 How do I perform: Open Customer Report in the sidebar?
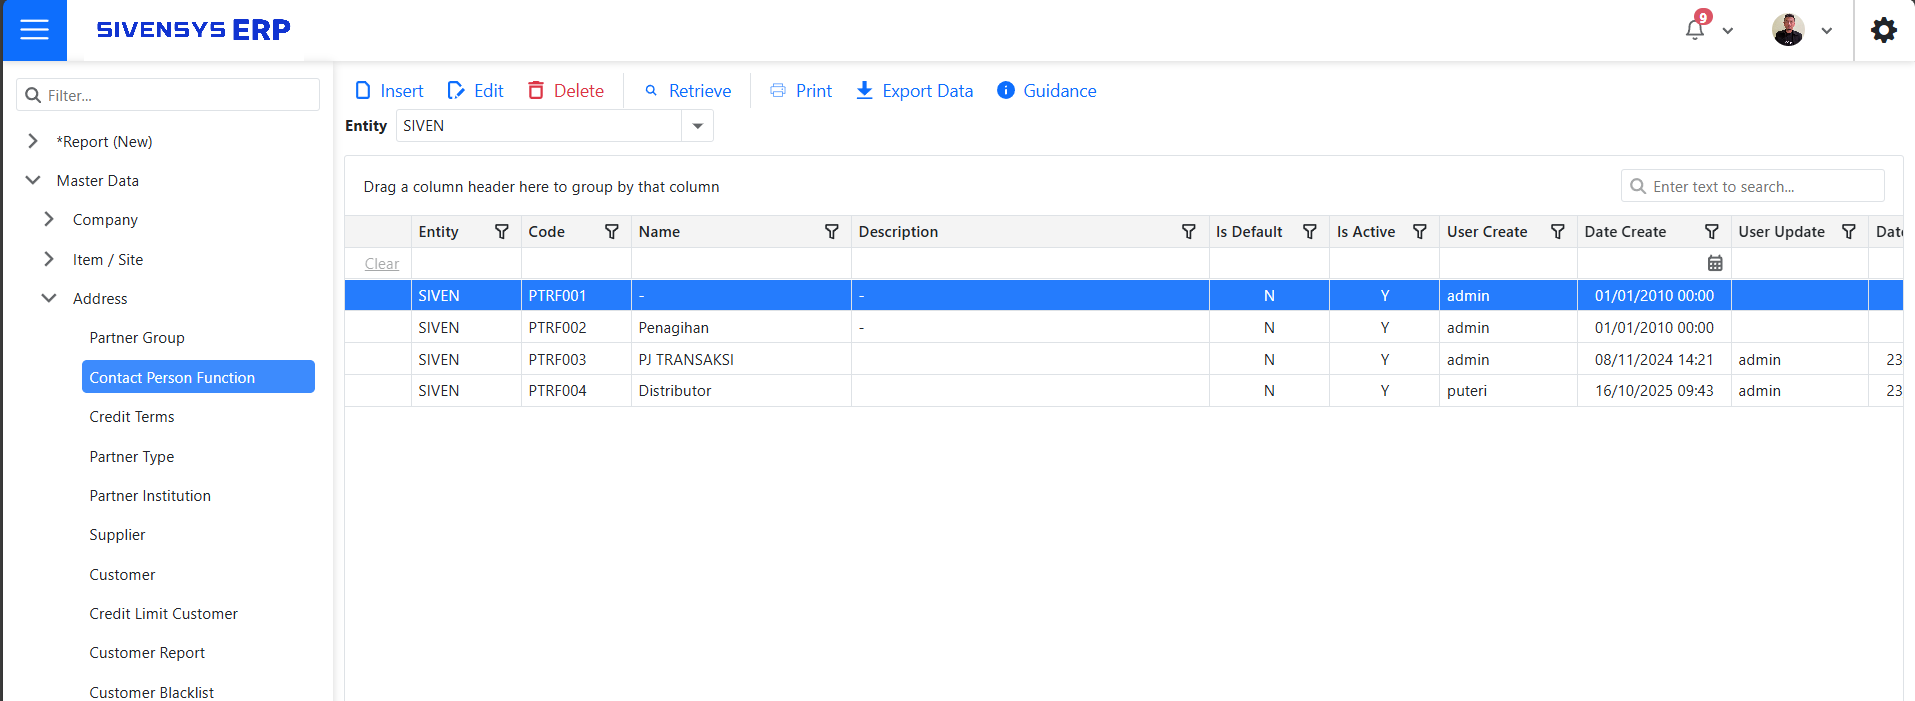[147, 653]
